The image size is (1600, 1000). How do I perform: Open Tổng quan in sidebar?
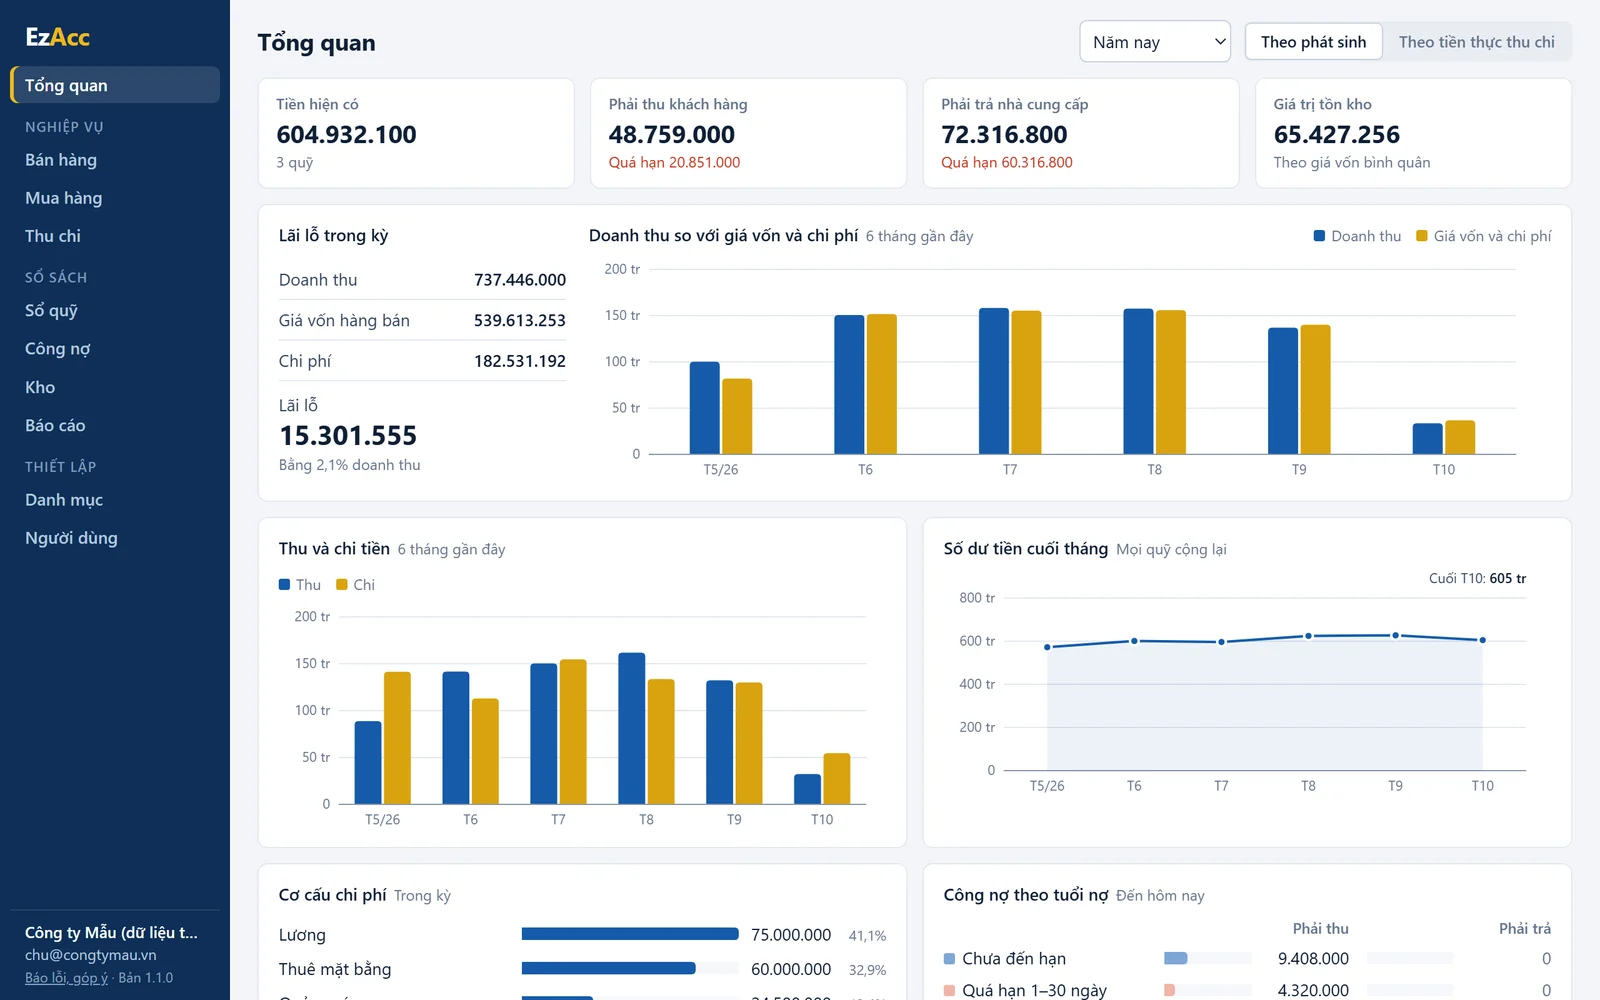(115, 85)
